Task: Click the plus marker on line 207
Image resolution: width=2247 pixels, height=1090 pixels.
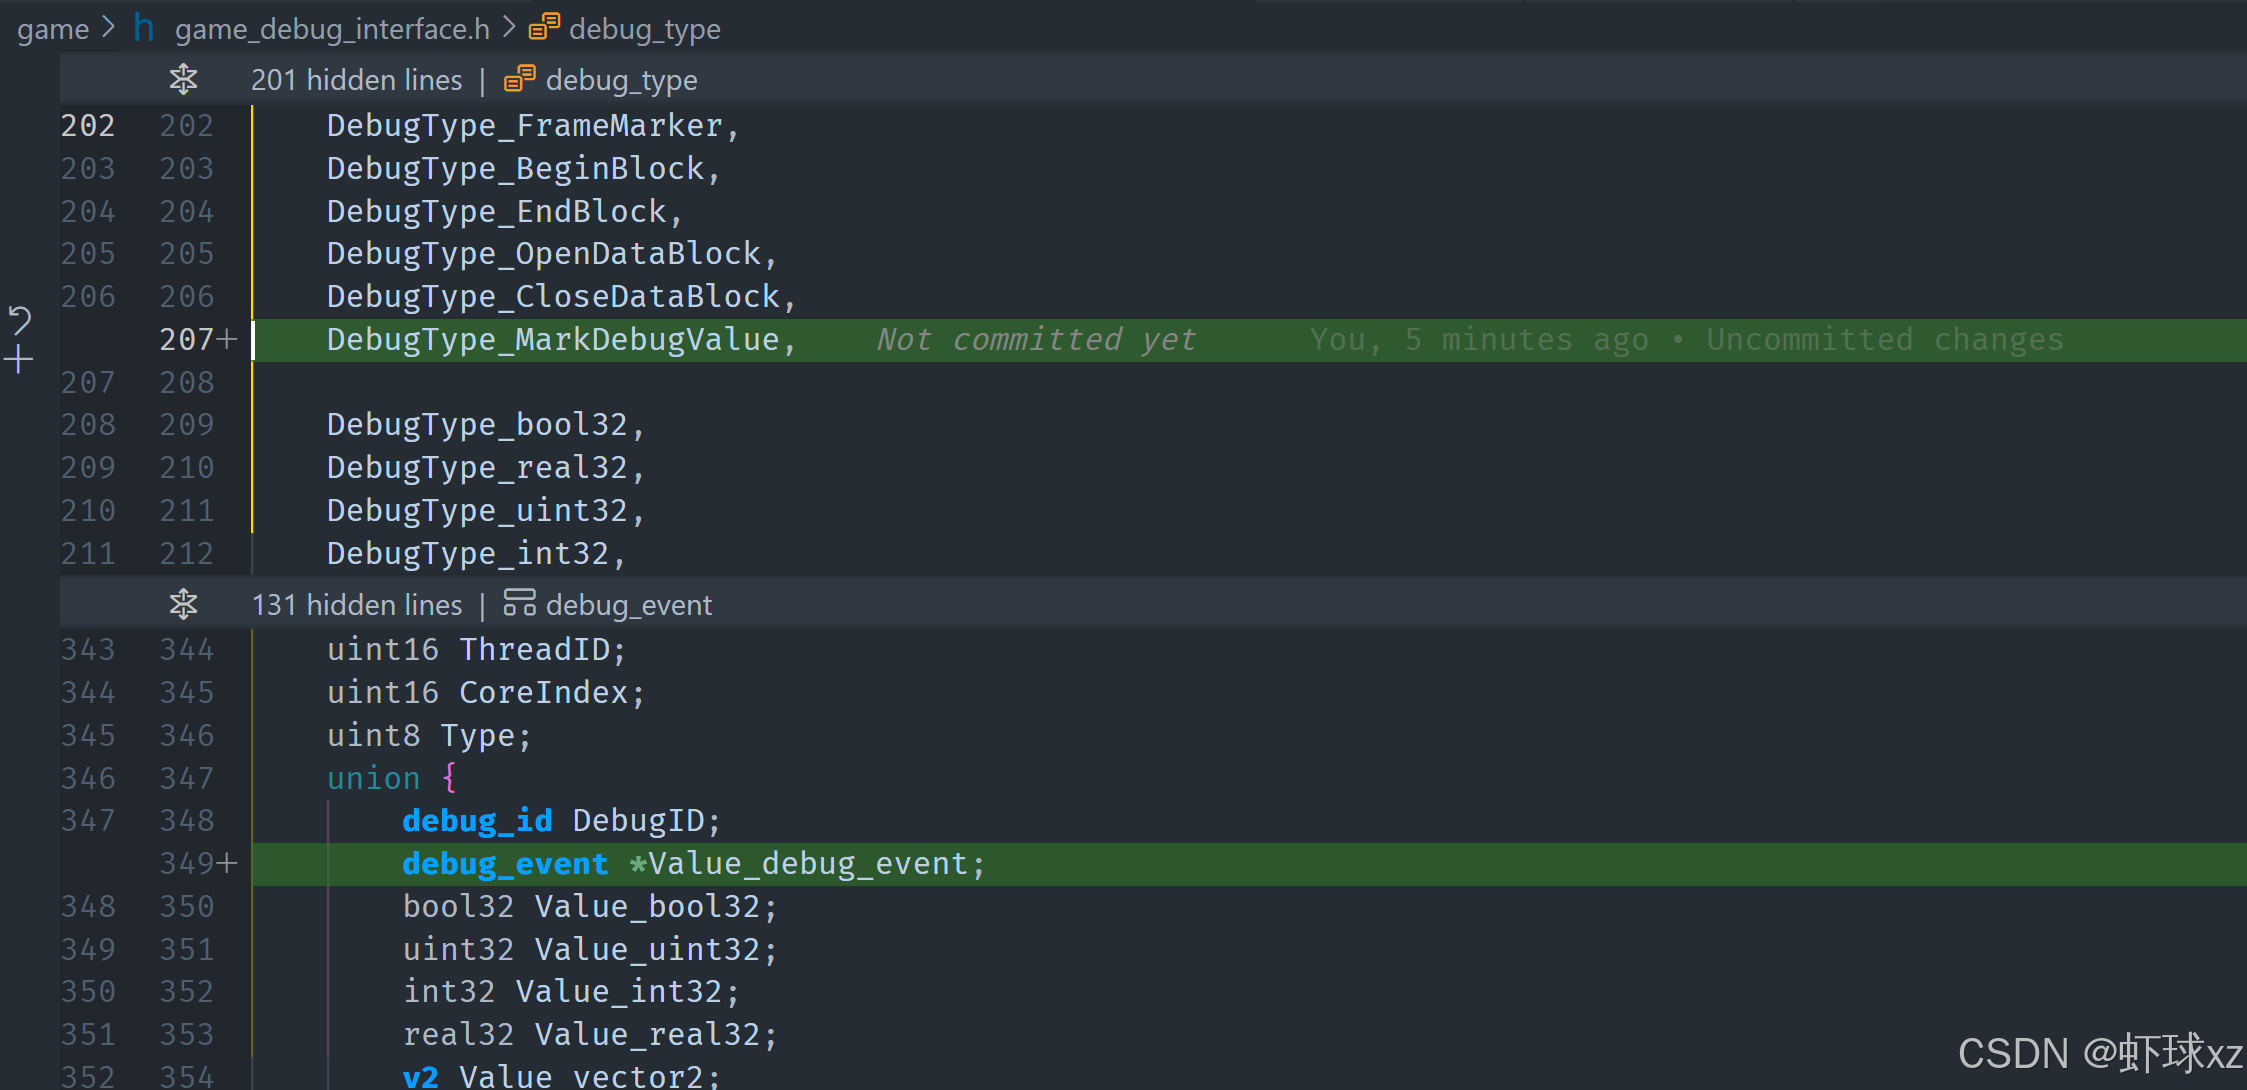Action: [227, 340]
